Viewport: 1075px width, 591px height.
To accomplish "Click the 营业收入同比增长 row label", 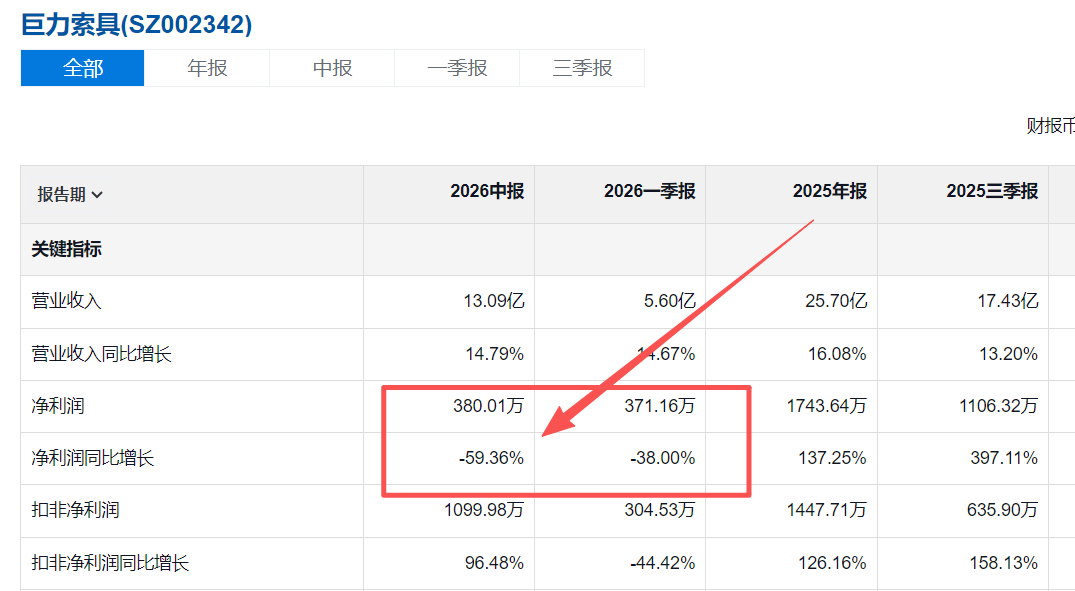I will (x=101, y=354).
